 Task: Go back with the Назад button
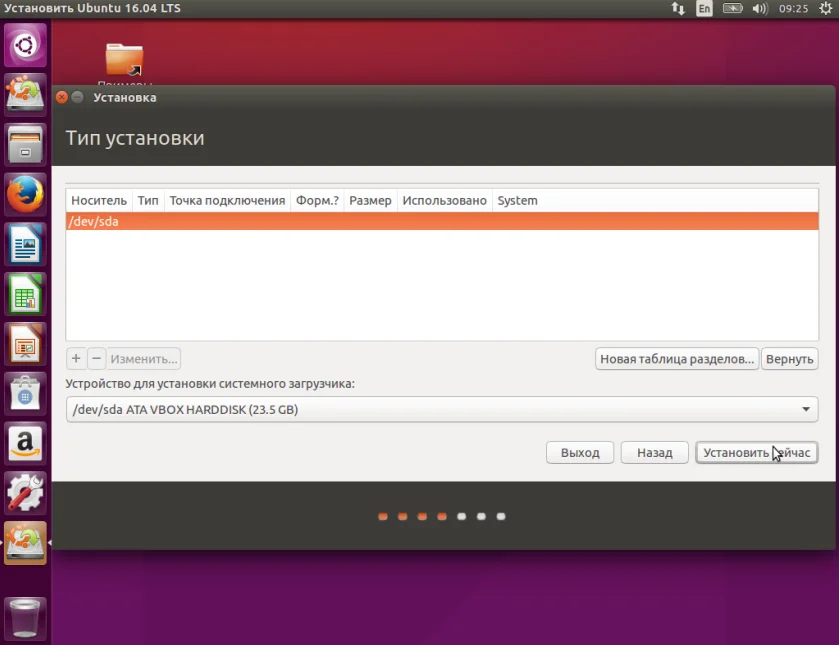pos(654,453)
